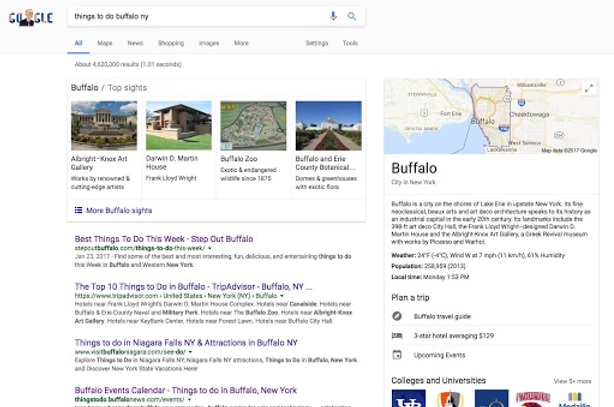Click the blue search magnifier icon
Viewport: 614px width, 407px height.
click(352, 16)
